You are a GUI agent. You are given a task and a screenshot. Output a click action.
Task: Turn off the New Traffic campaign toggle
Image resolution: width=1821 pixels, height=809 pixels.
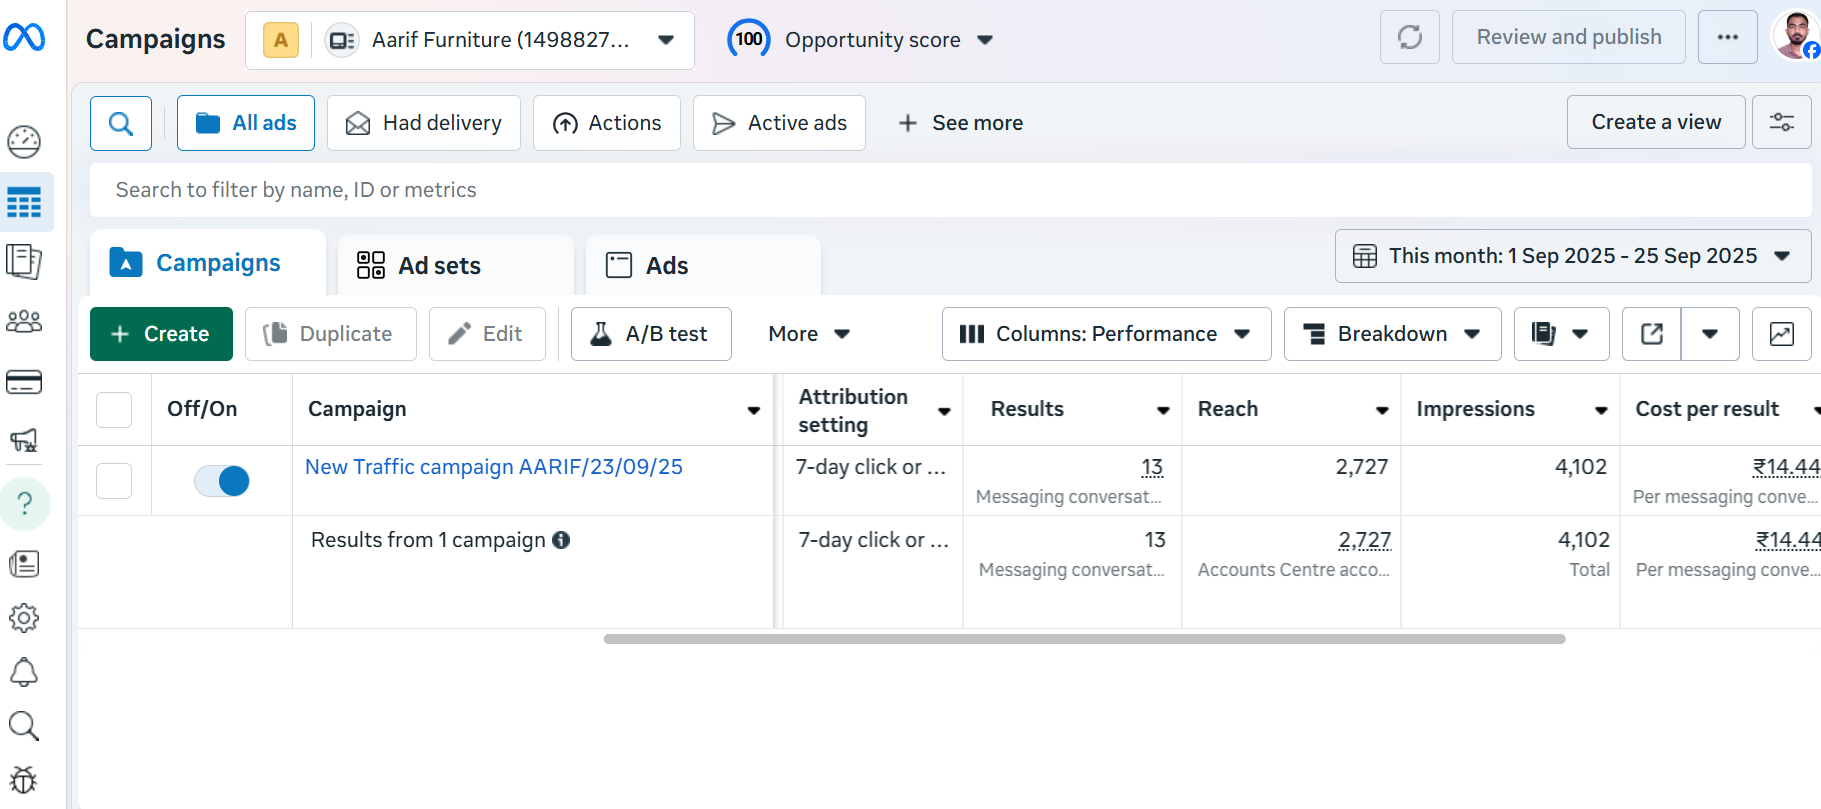[x=222, y=481]
